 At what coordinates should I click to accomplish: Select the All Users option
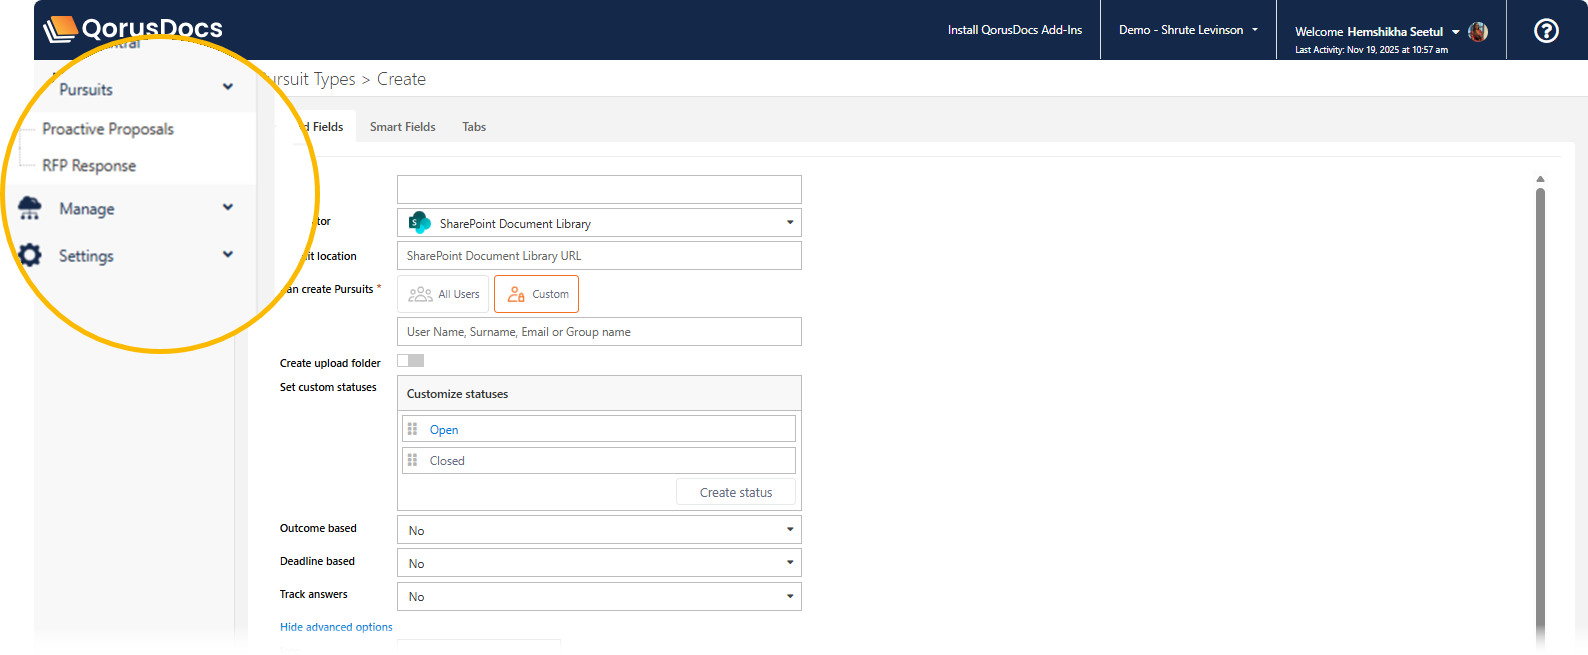click(x=443, y=294)
